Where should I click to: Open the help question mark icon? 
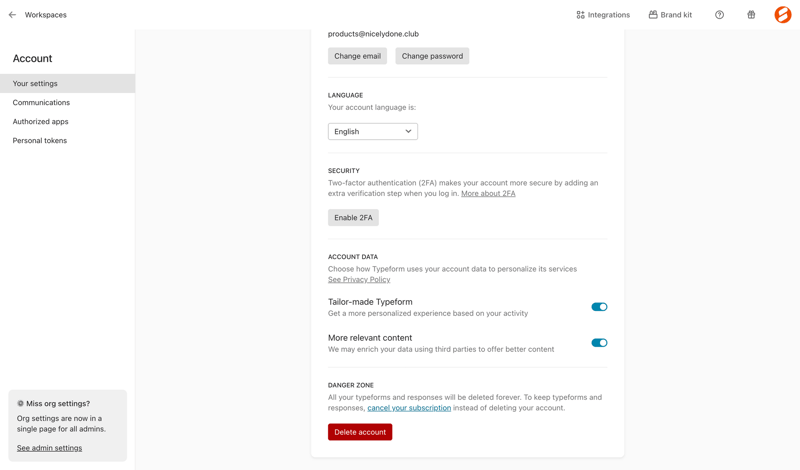[719, 15]
